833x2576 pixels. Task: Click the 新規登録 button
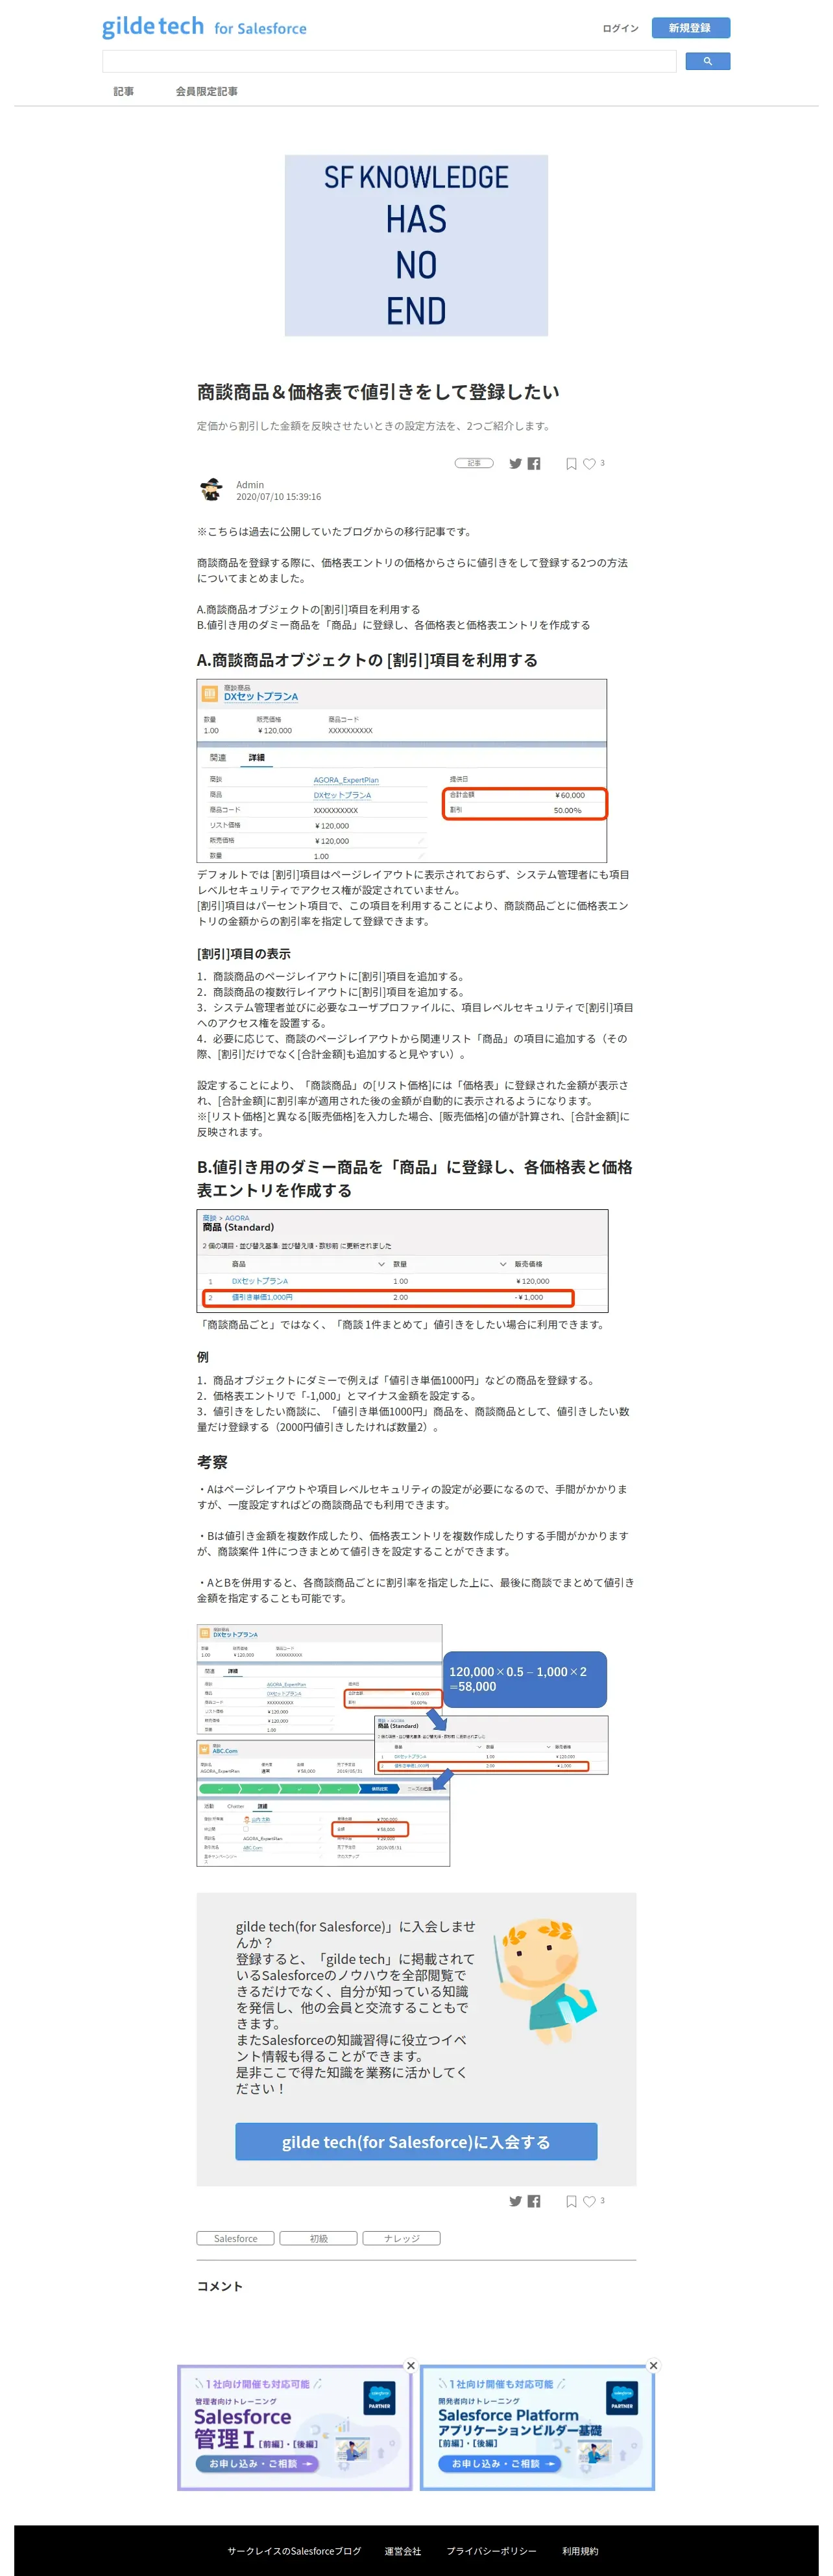(x=690, y=28)
